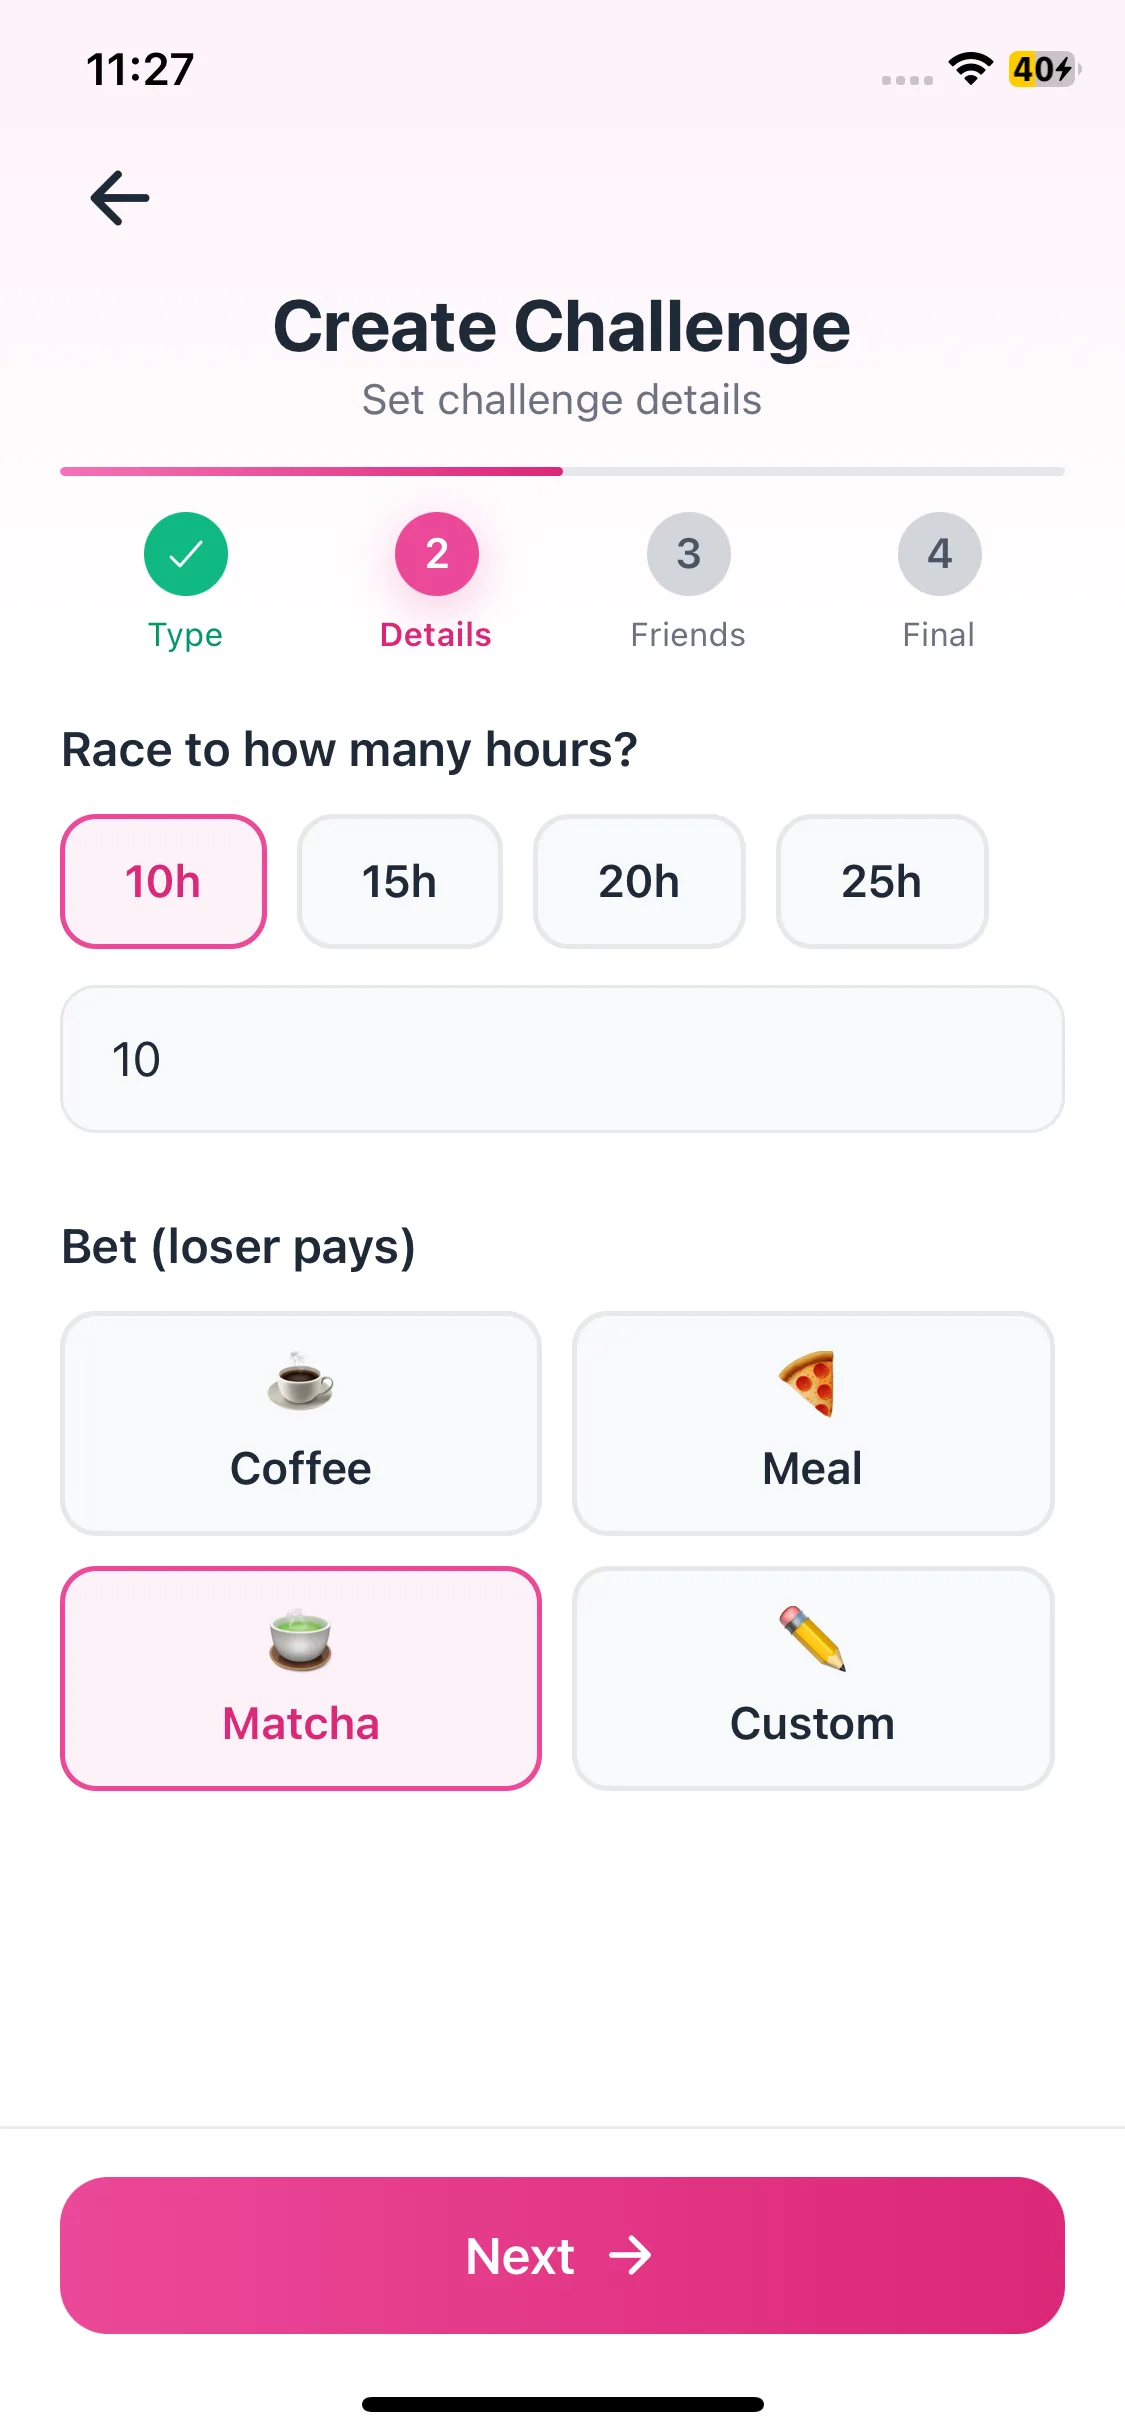Tap the Wi-Fi status icon
This screenshot has width=1125, height=2436.
coord(970,68)
